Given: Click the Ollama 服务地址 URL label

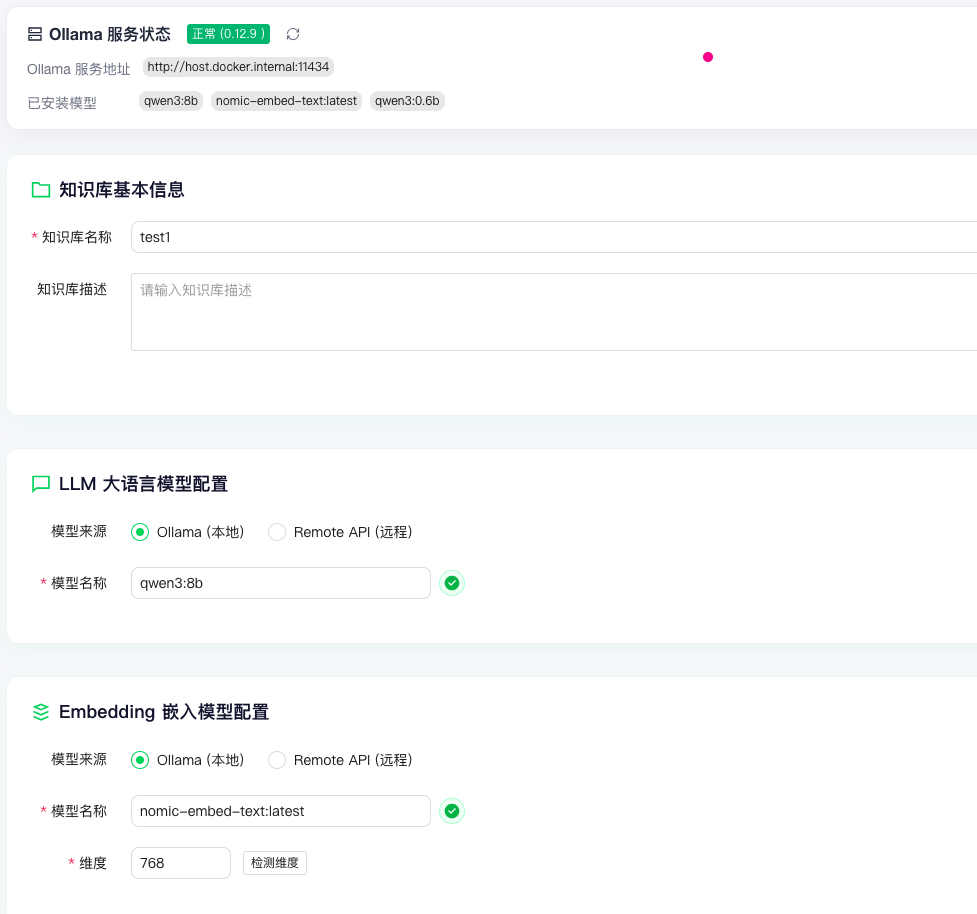Looking at the screenshot, I should coord(237,67).
